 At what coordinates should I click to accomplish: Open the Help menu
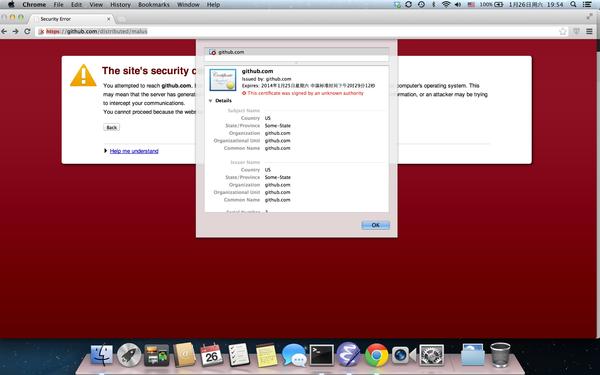click(x=213, y=5)
